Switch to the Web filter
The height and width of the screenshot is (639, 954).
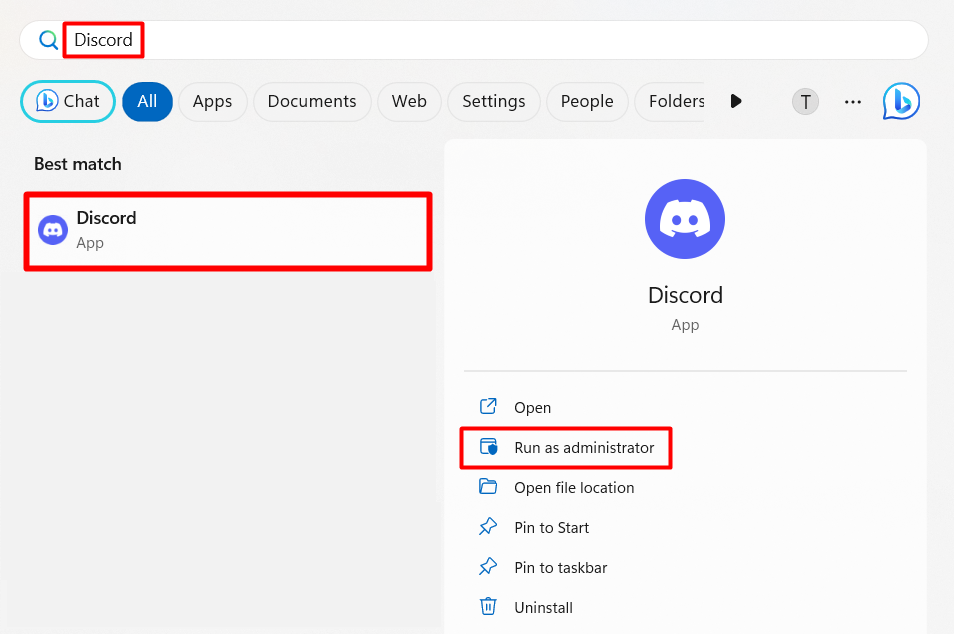coord(409,102)
